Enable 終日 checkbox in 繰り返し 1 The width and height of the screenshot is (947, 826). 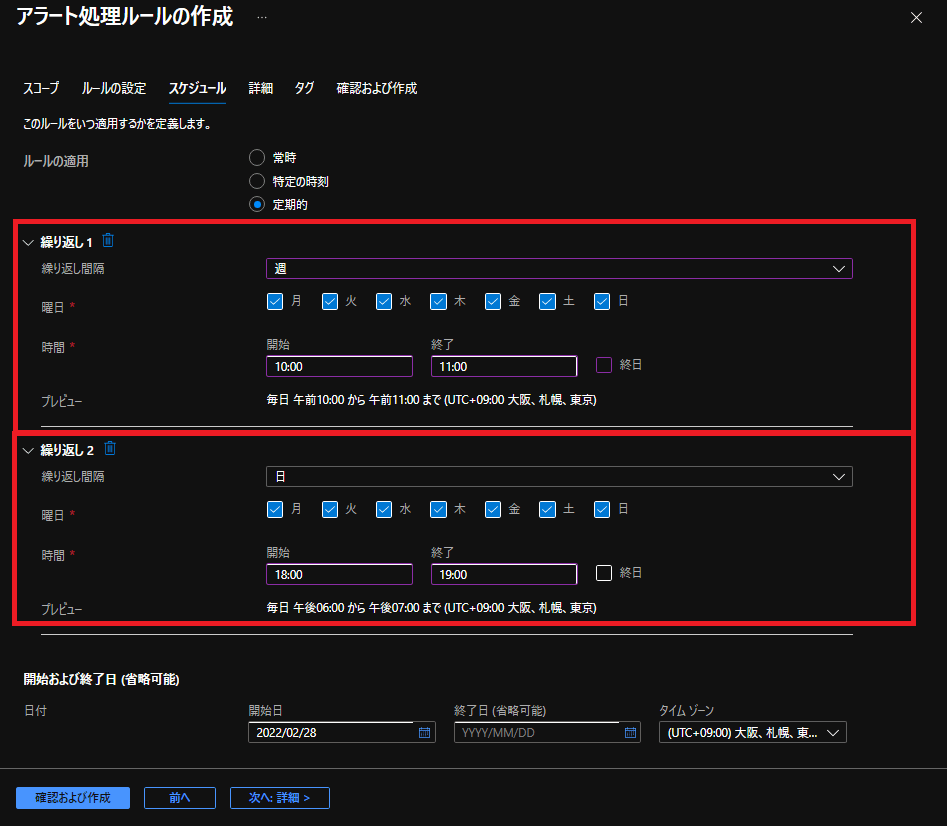[604, 365]
